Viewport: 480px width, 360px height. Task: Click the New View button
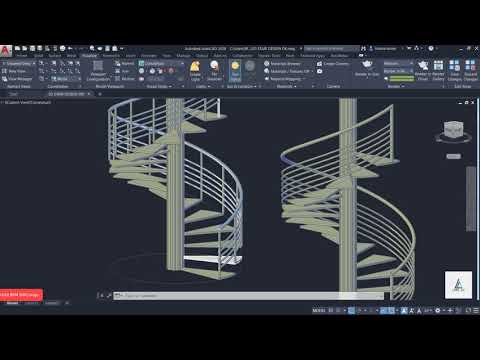click(x=13, y=71)
